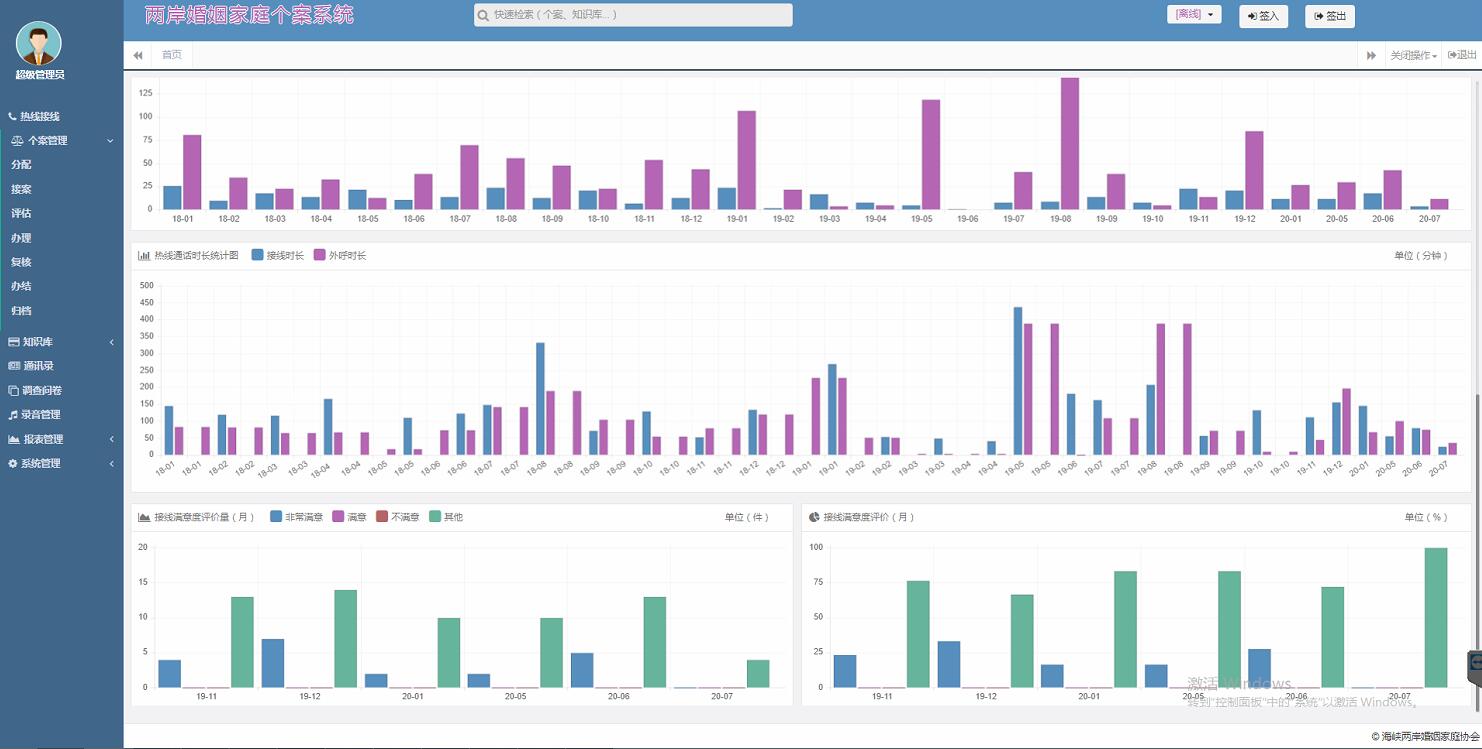This screenshot has width=1482, height=749.
Task: Click the 签出 check-out button
Action: click(x=1329, y=16)
